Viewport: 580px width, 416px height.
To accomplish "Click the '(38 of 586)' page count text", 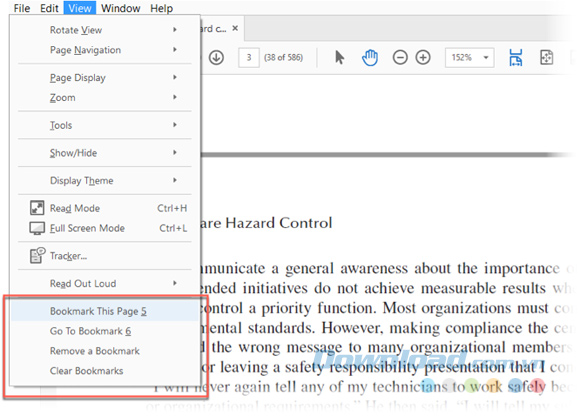I will pyautogui.click(x=283, y=58).
